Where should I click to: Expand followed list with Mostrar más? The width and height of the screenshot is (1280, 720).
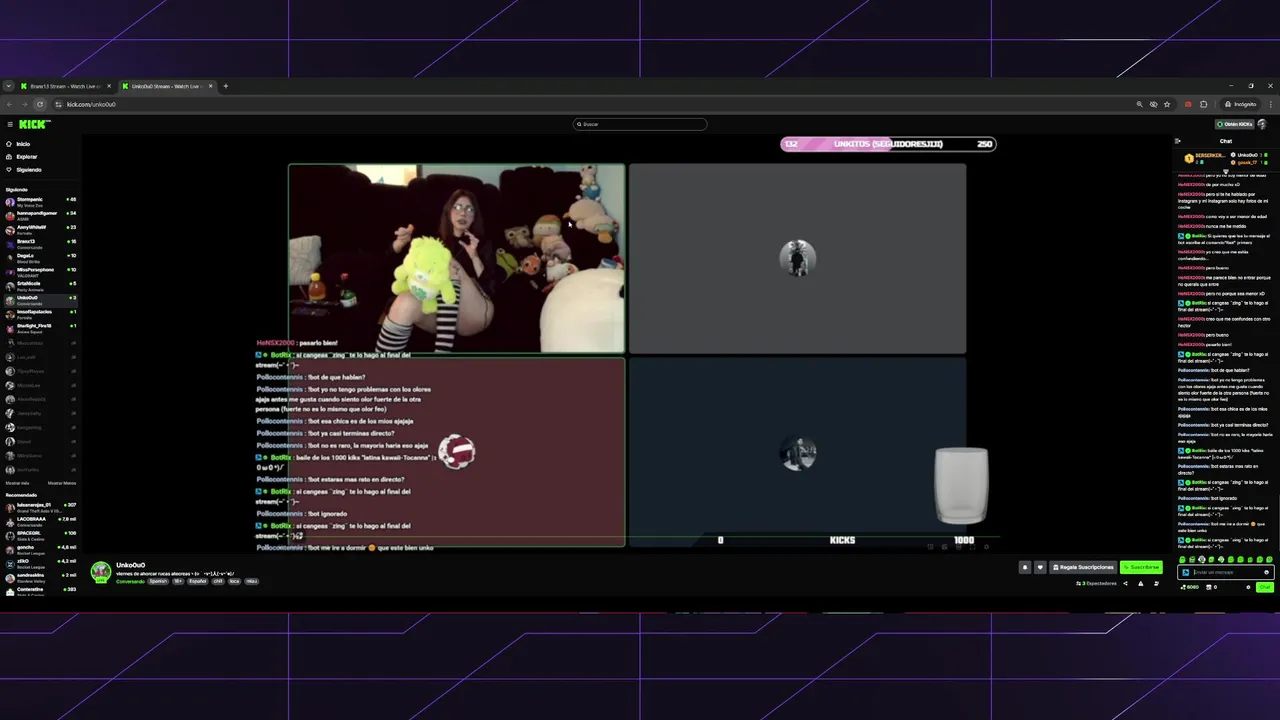(x=17, y=483)
